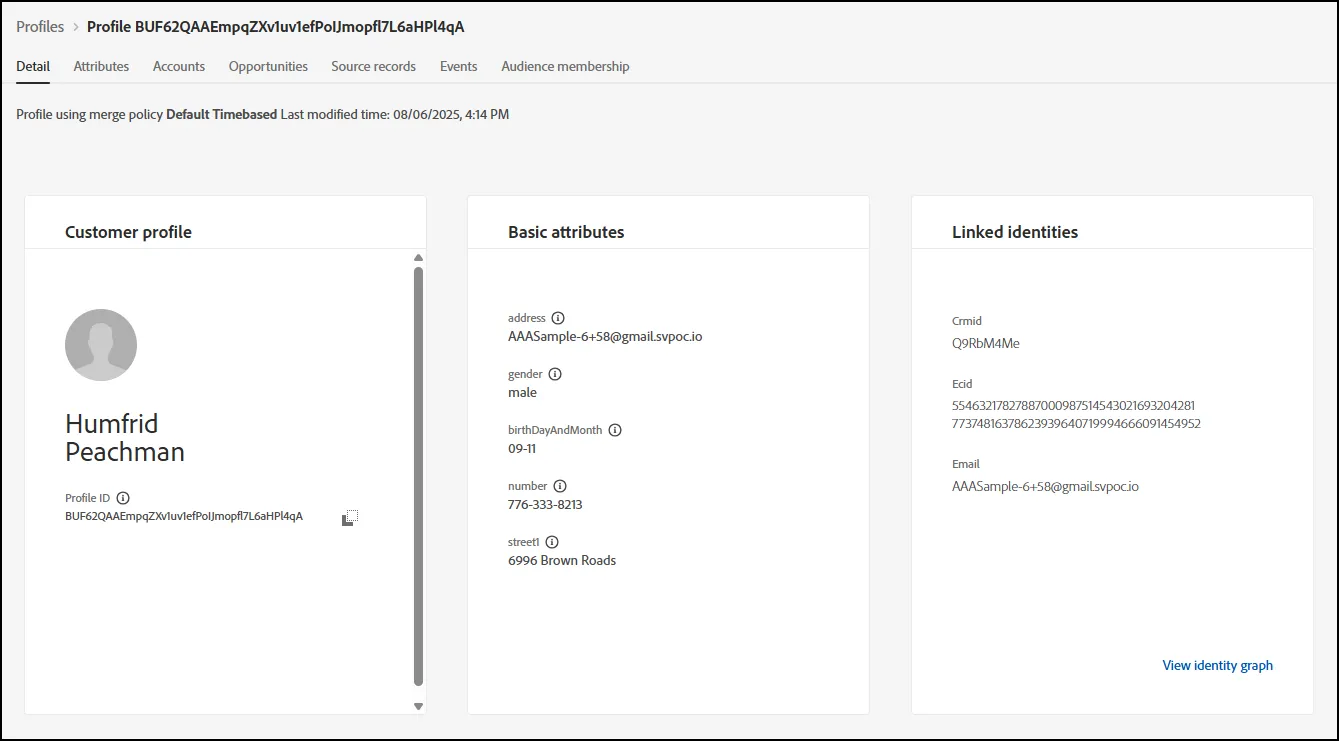This screenshot has height=741, width=1339.
Task: Click the name Humfrid Peachman
Action: click(x=125, y=438)
